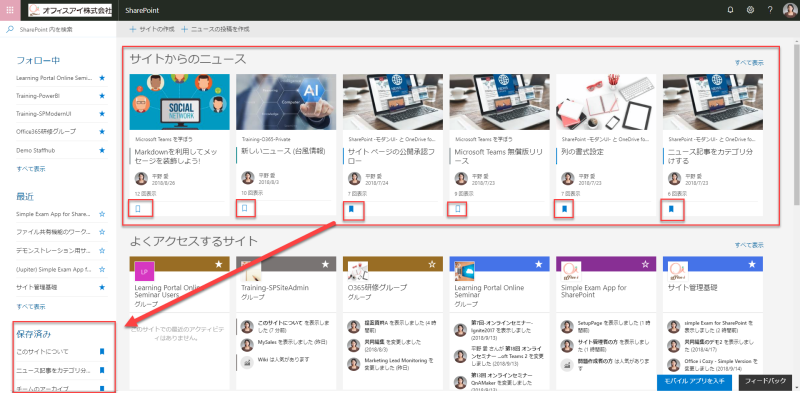Follow ファイル共有機能のワーク... with star
The width and height of the screenshot is (800, 393).
(x=102, y=232)
